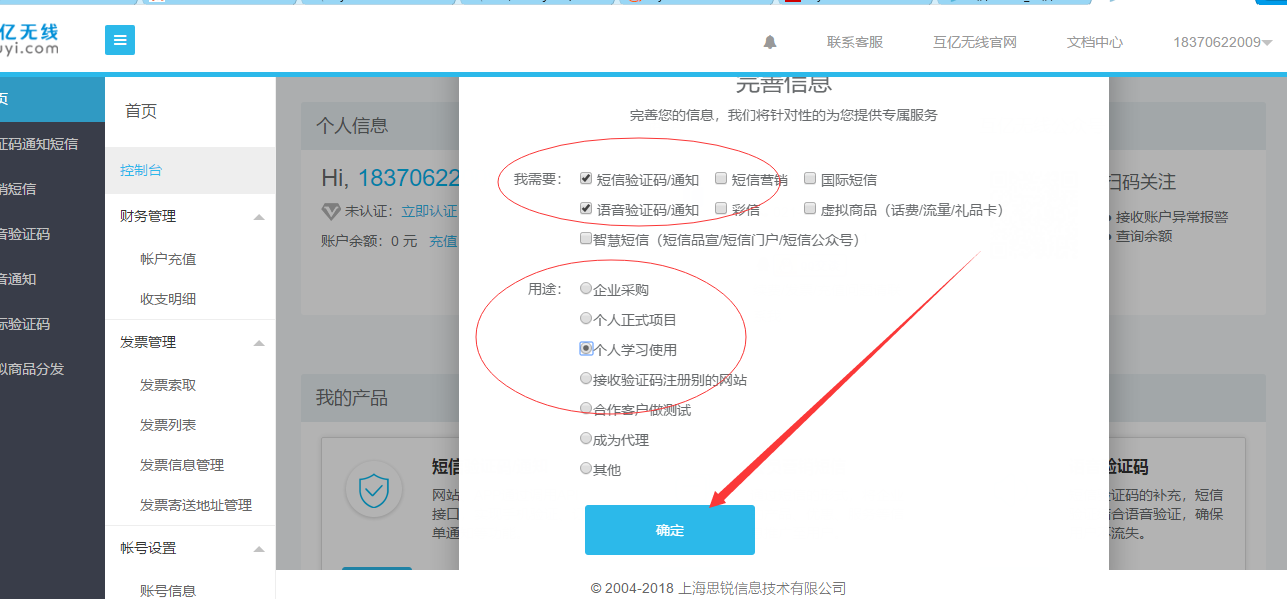Viewport: 1287px width, 599px height.
Task: Confirm with the 确定 button
Action: (670, 530)
